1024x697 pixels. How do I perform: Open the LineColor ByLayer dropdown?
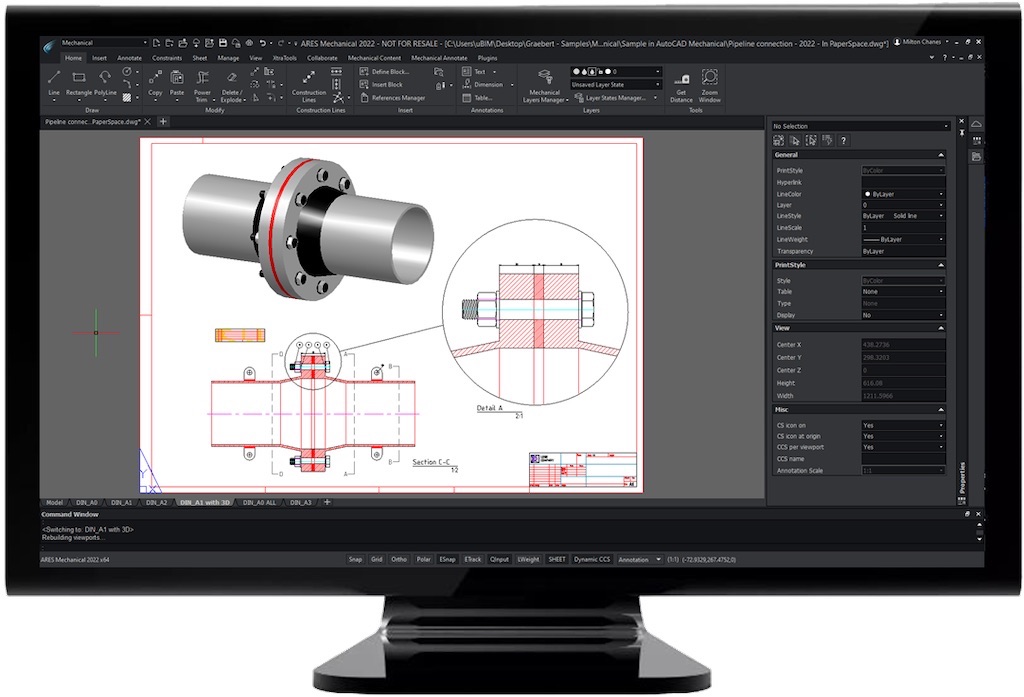click(903, 194)
